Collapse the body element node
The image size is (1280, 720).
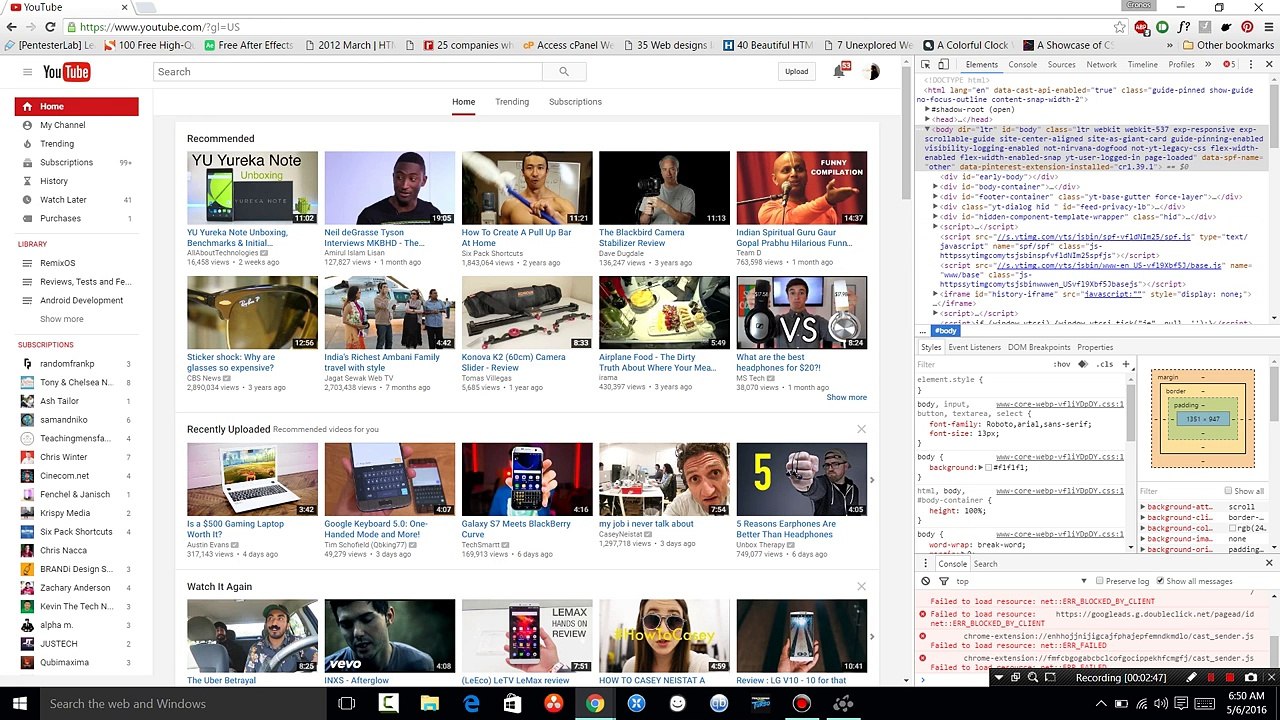coord(927,129)
